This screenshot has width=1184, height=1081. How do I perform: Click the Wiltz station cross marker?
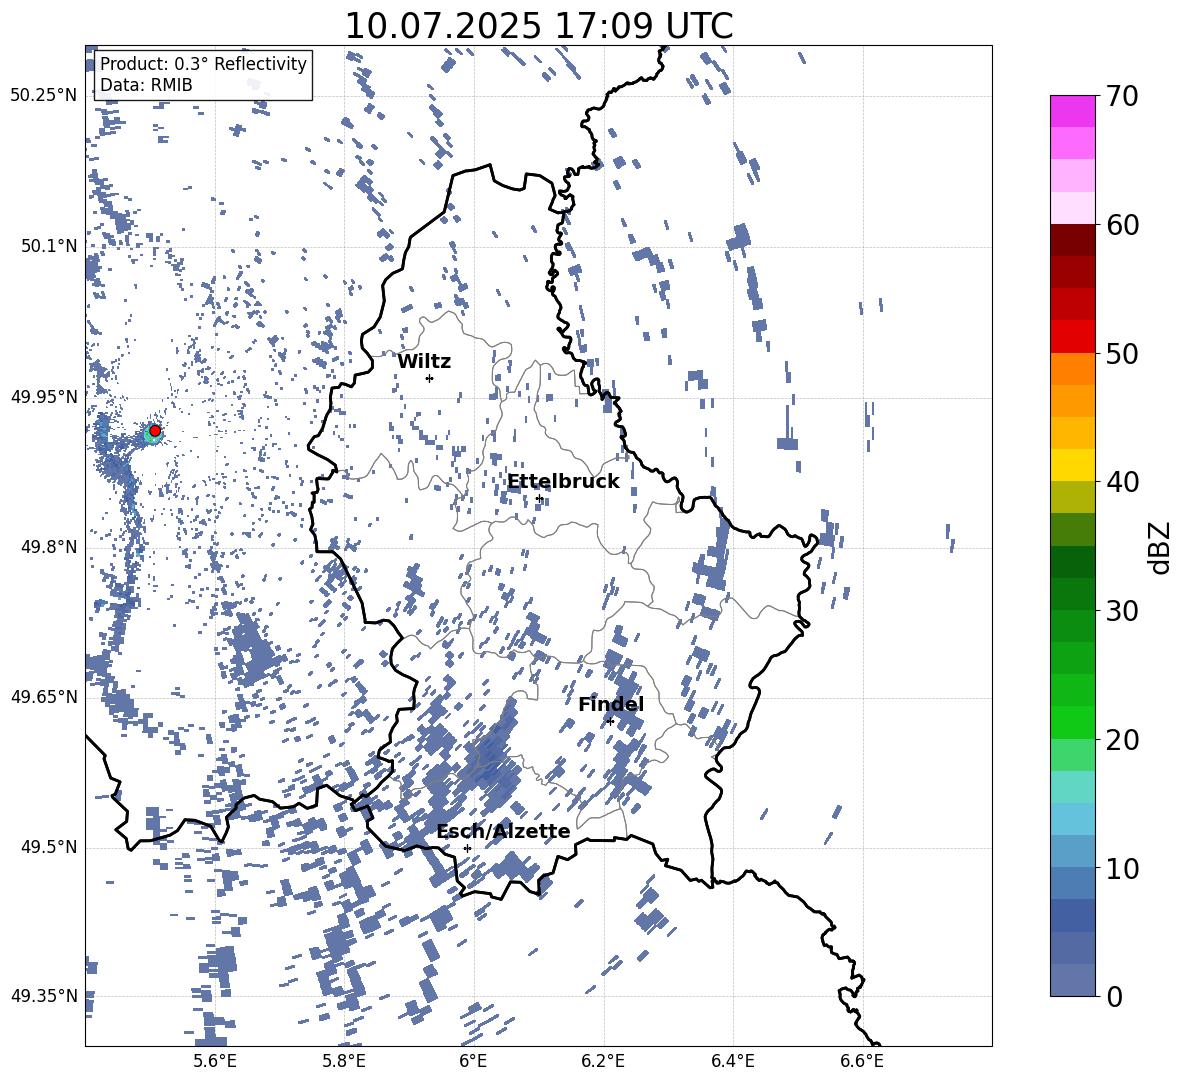tap(430, 378)
